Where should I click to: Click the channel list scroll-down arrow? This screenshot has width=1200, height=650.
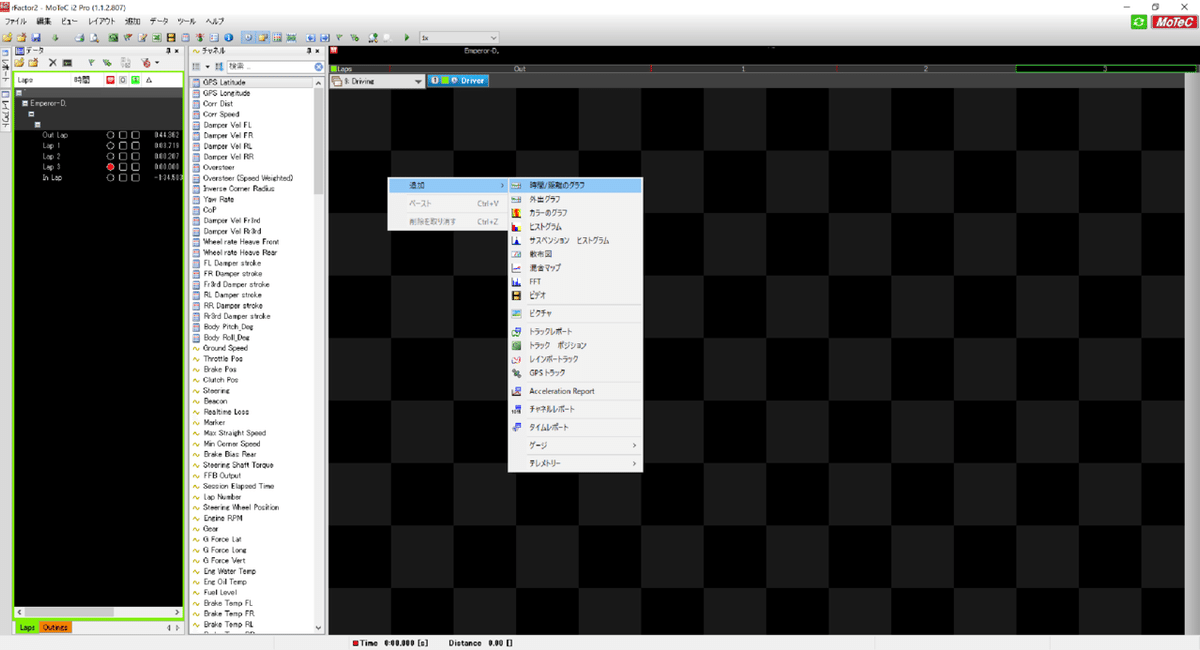click(320, 627)
